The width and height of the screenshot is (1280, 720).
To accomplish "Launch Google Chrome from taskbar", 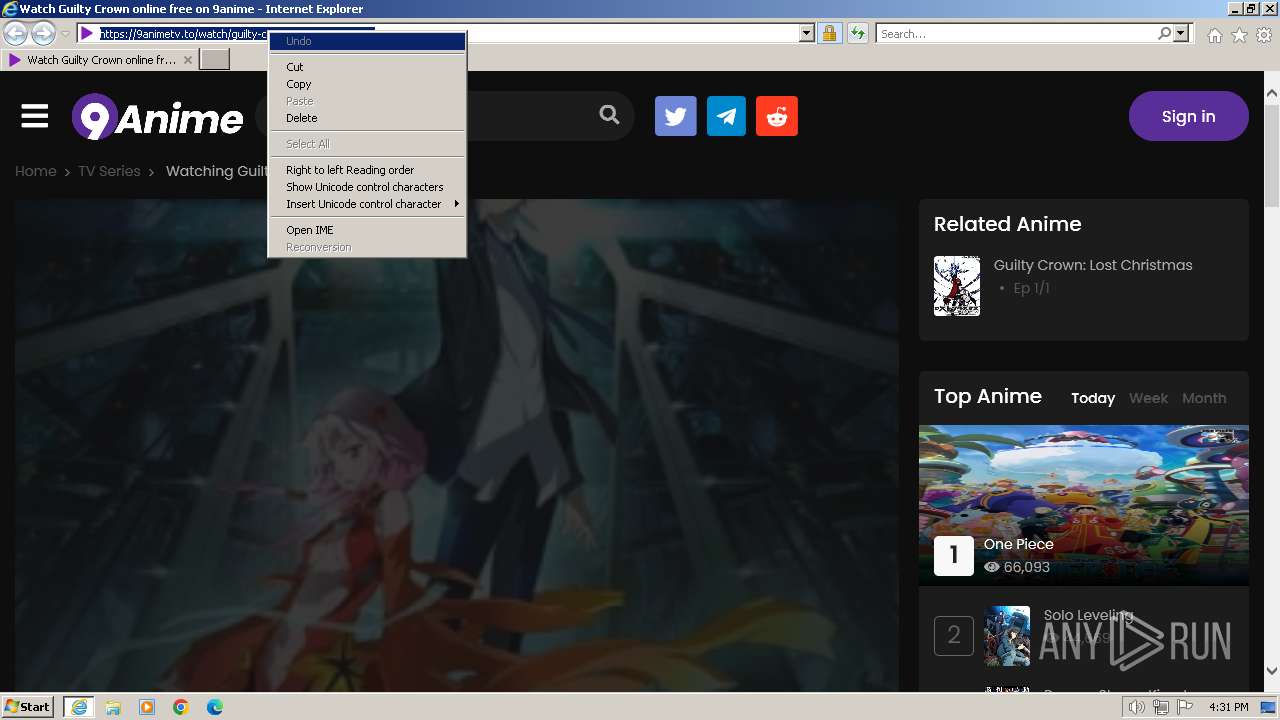I will [181, 707].
